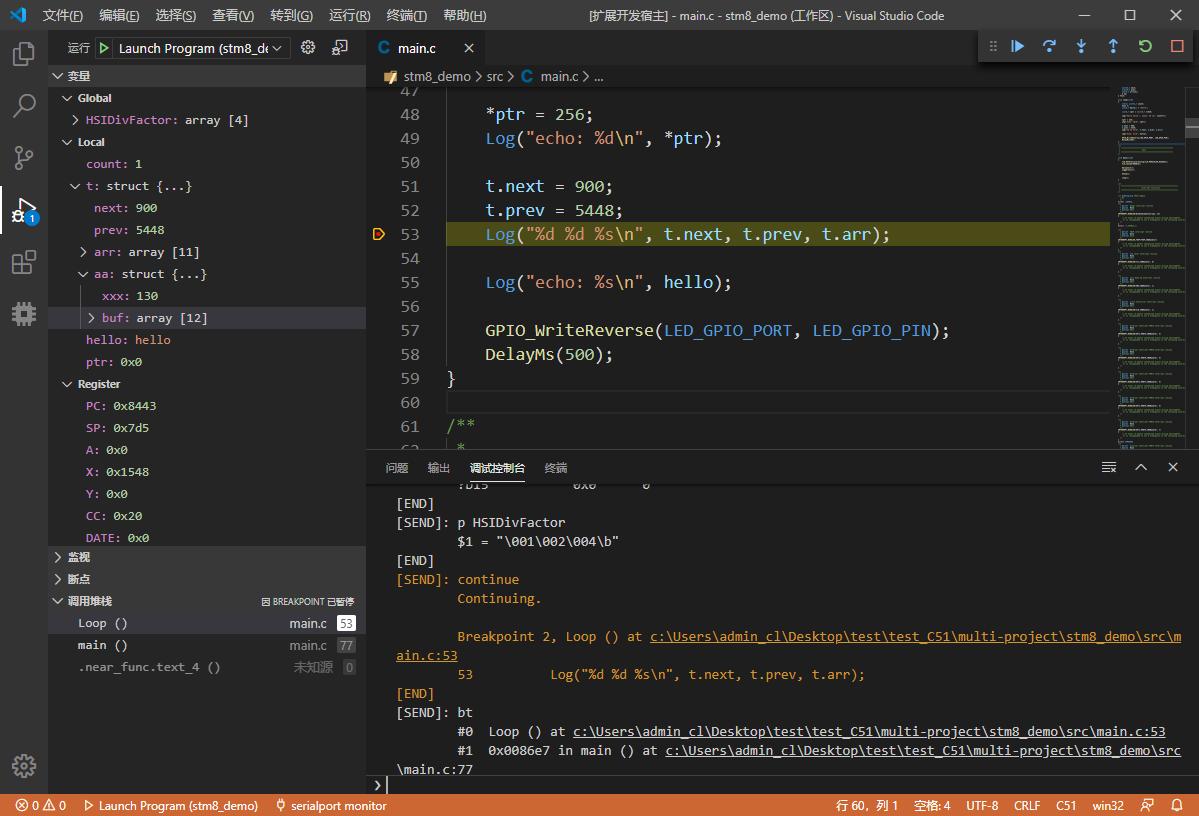Open the Explorer view in activity bar

(x=24, y=54)
